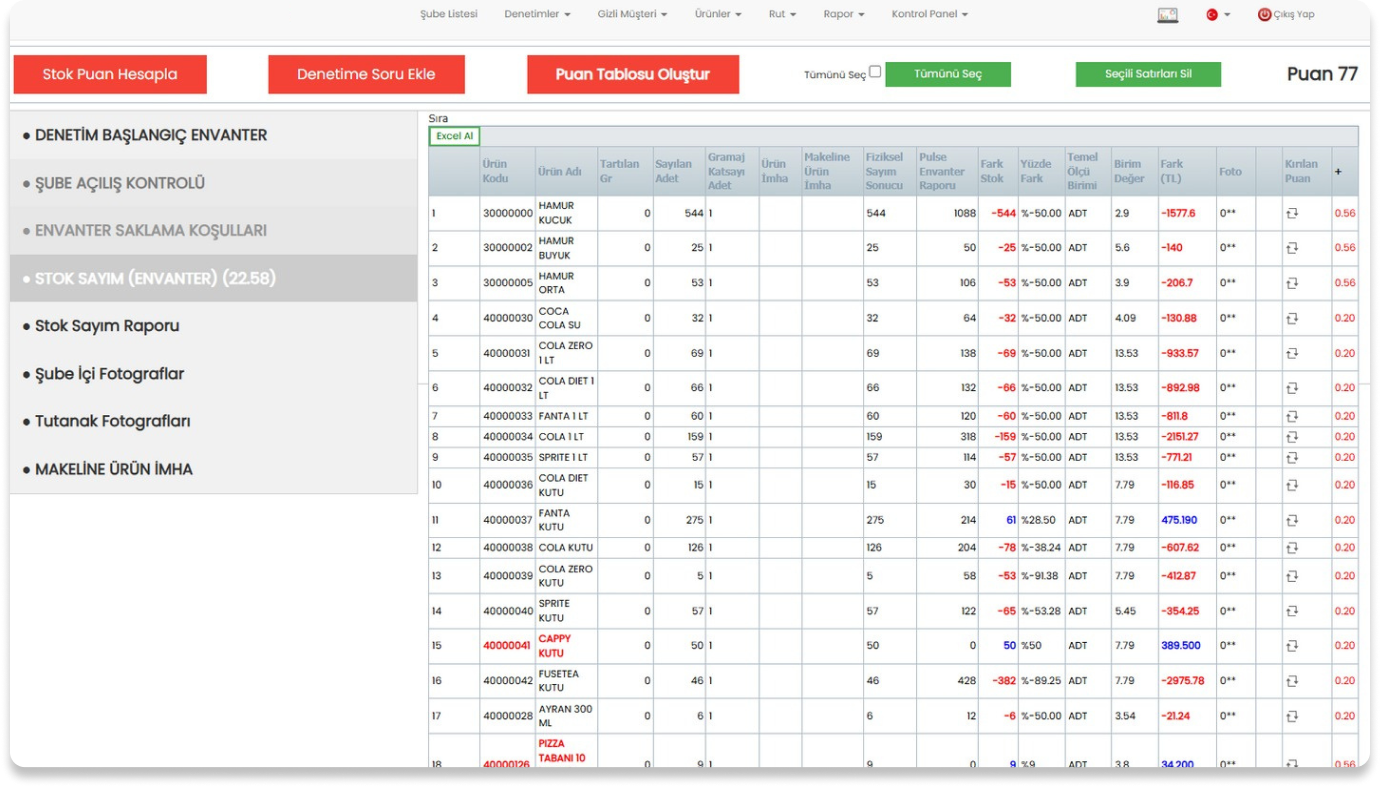Image resolution: width=1380 pixels, height=788 pixels.
Task: Click the Excel Al export button
Action: coord(454,136)
